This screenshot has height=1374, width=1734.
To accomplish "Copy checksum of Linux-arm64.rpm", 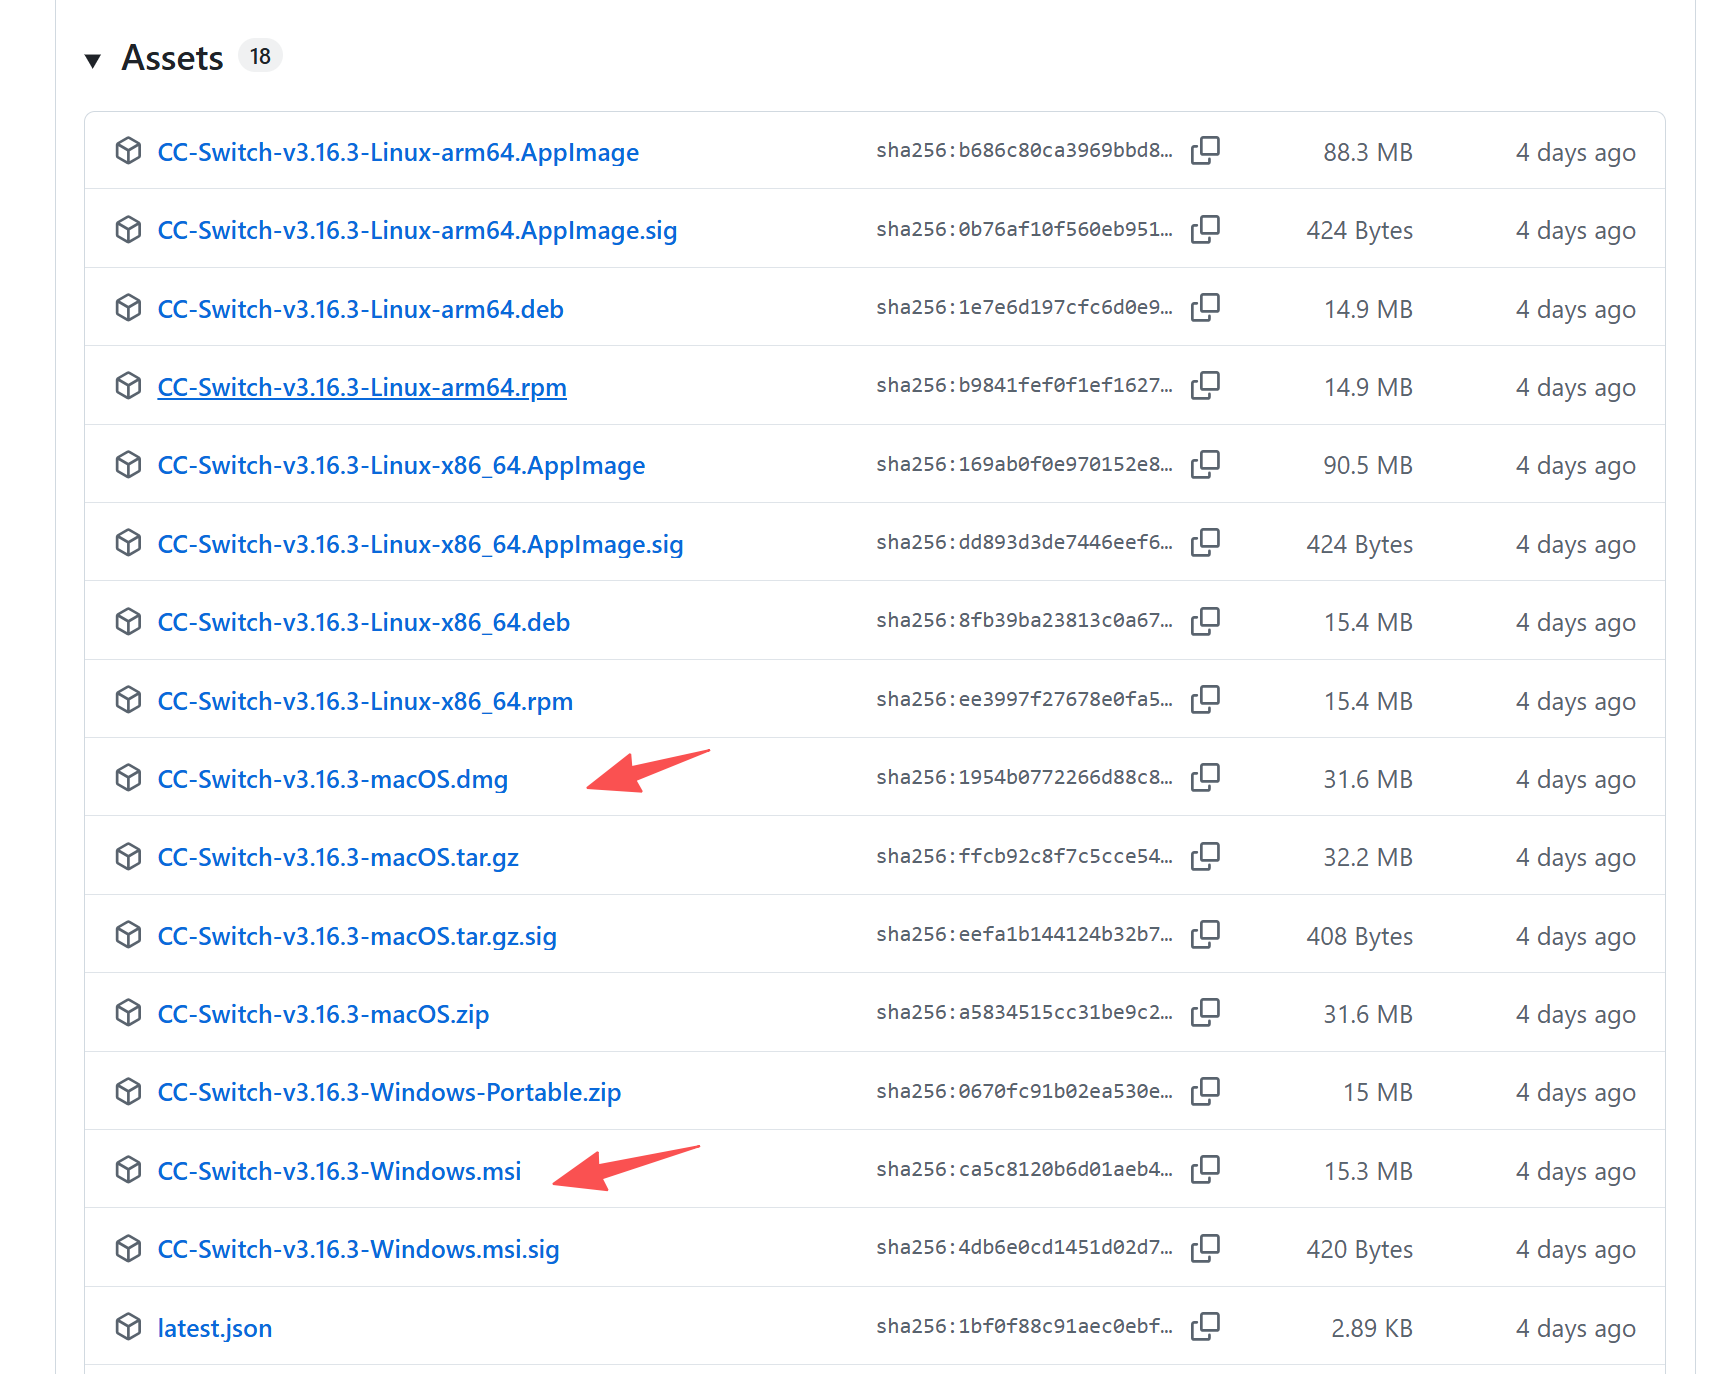I will (x=1205, y=386).
